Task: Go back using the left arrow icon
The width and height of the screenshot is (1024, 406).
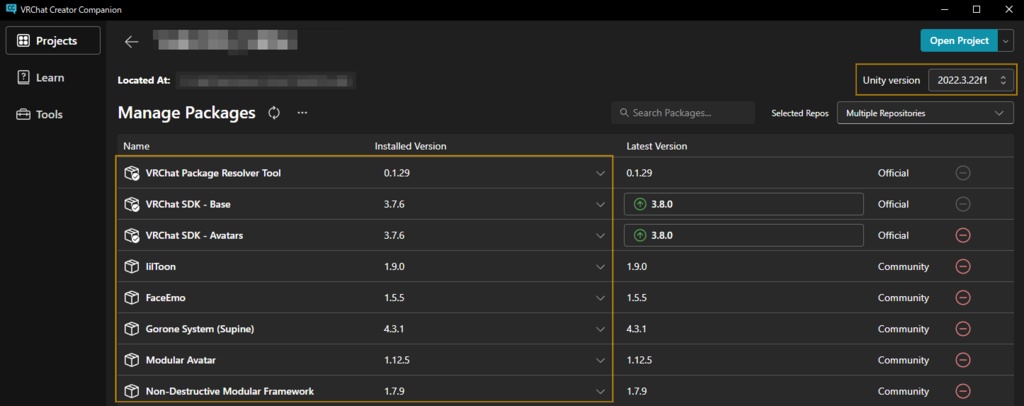Action: point(131,42)
